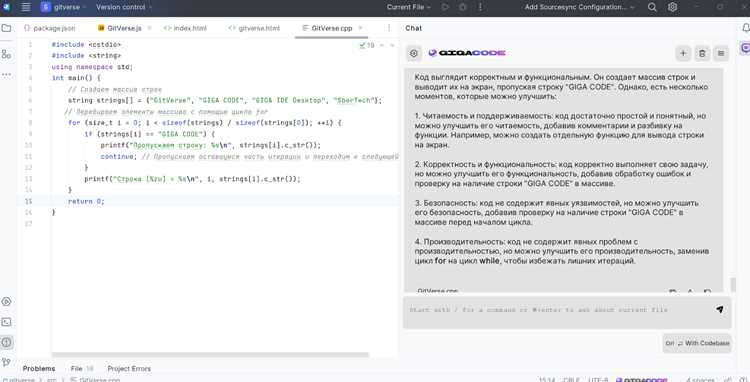Open the File problems tab
Viewport: 750px width, 382px height.
[82, 369]
